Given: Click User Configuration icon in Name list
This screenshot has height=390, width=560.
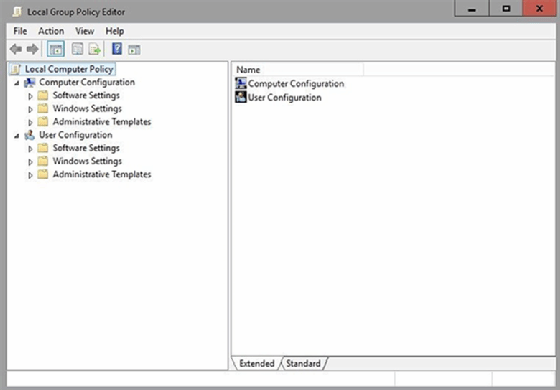Looking at the screenshot, I should (x=241, y=97).
